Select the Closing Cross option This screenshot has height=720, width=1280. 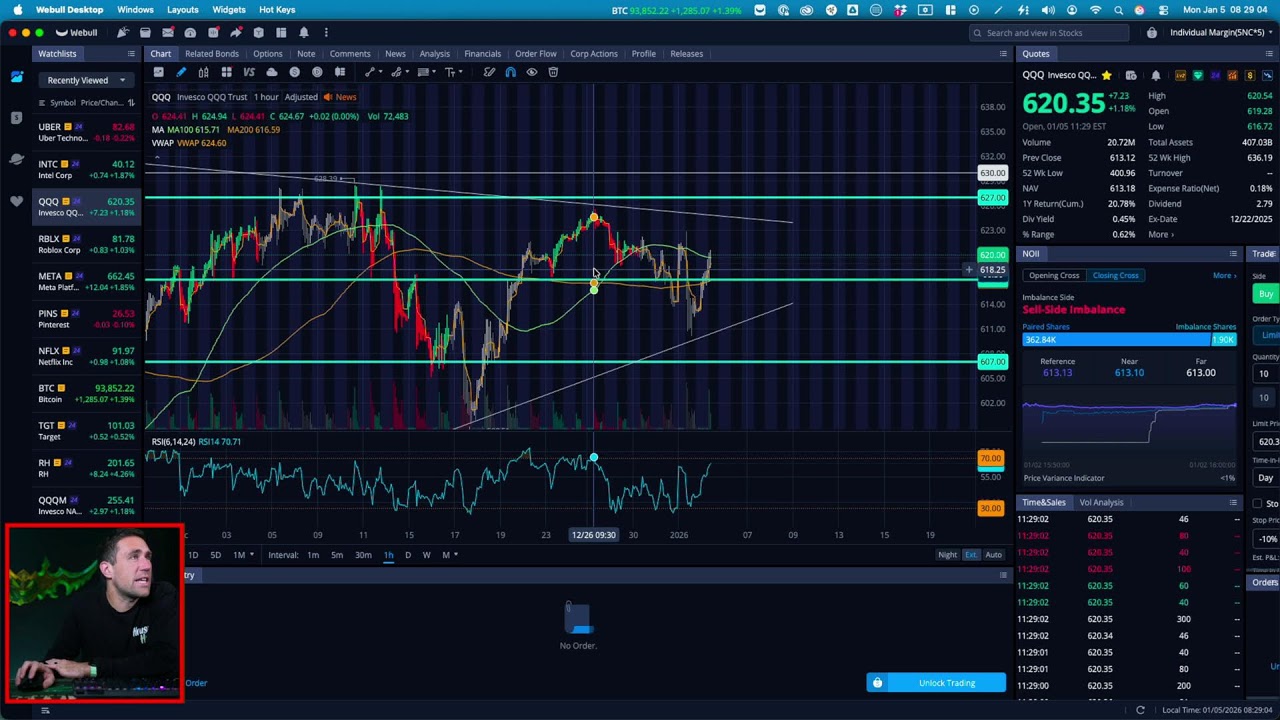pyautogui.click(x=1115, y=275)
